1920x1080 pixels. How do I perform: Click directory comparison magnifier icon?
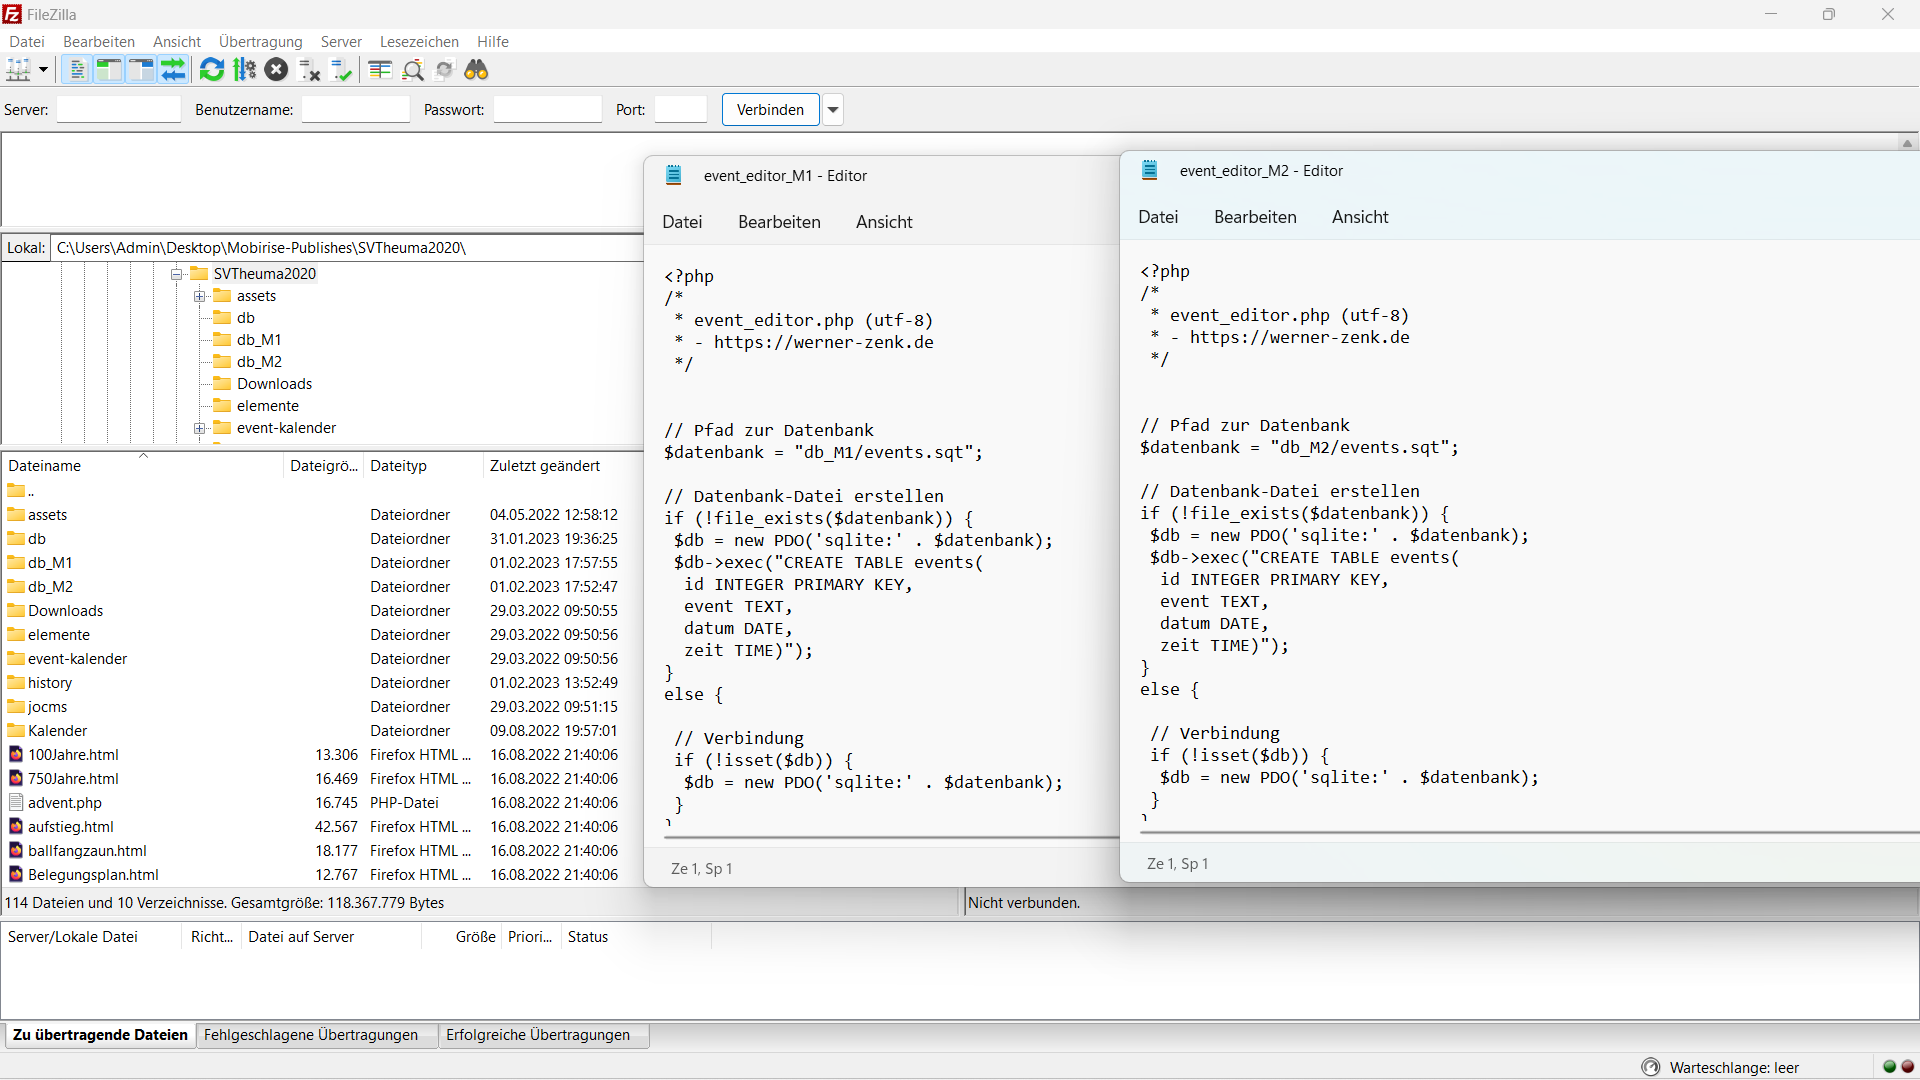point(413,70)
